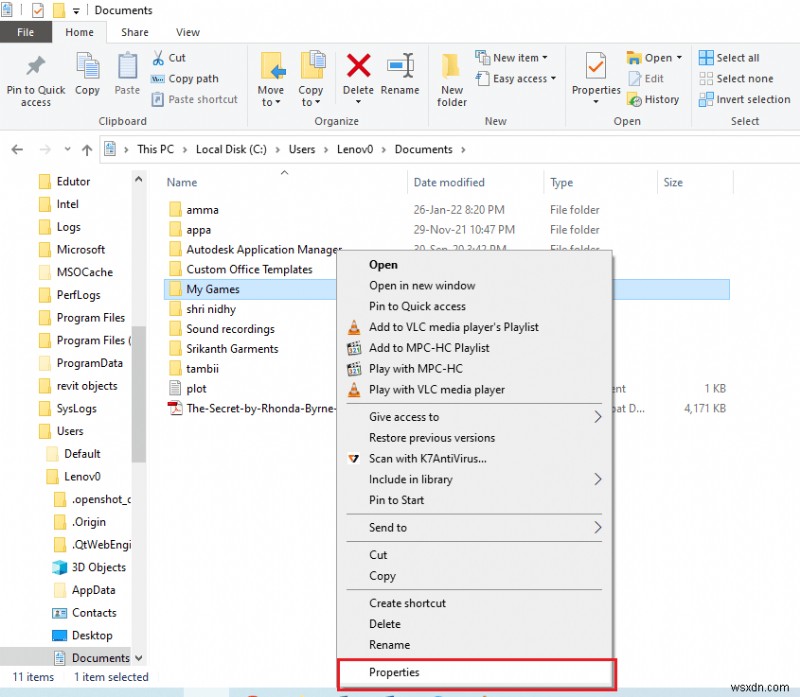Open the Copy to folder button

point(311,79)
